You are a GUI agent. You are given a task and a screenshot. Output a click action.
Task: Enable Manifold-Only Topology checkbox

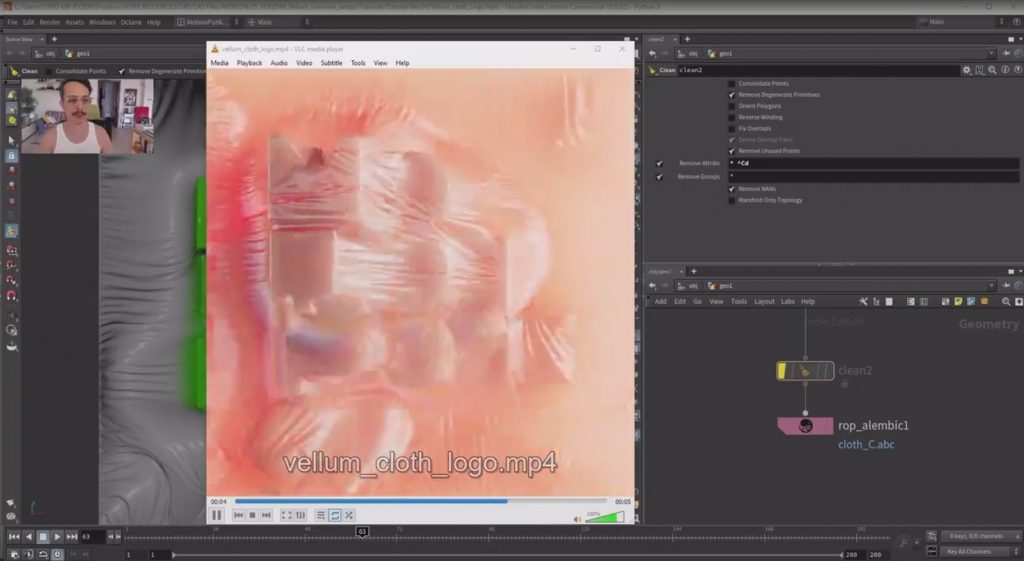pyautogui.click(x=731, y=200)
